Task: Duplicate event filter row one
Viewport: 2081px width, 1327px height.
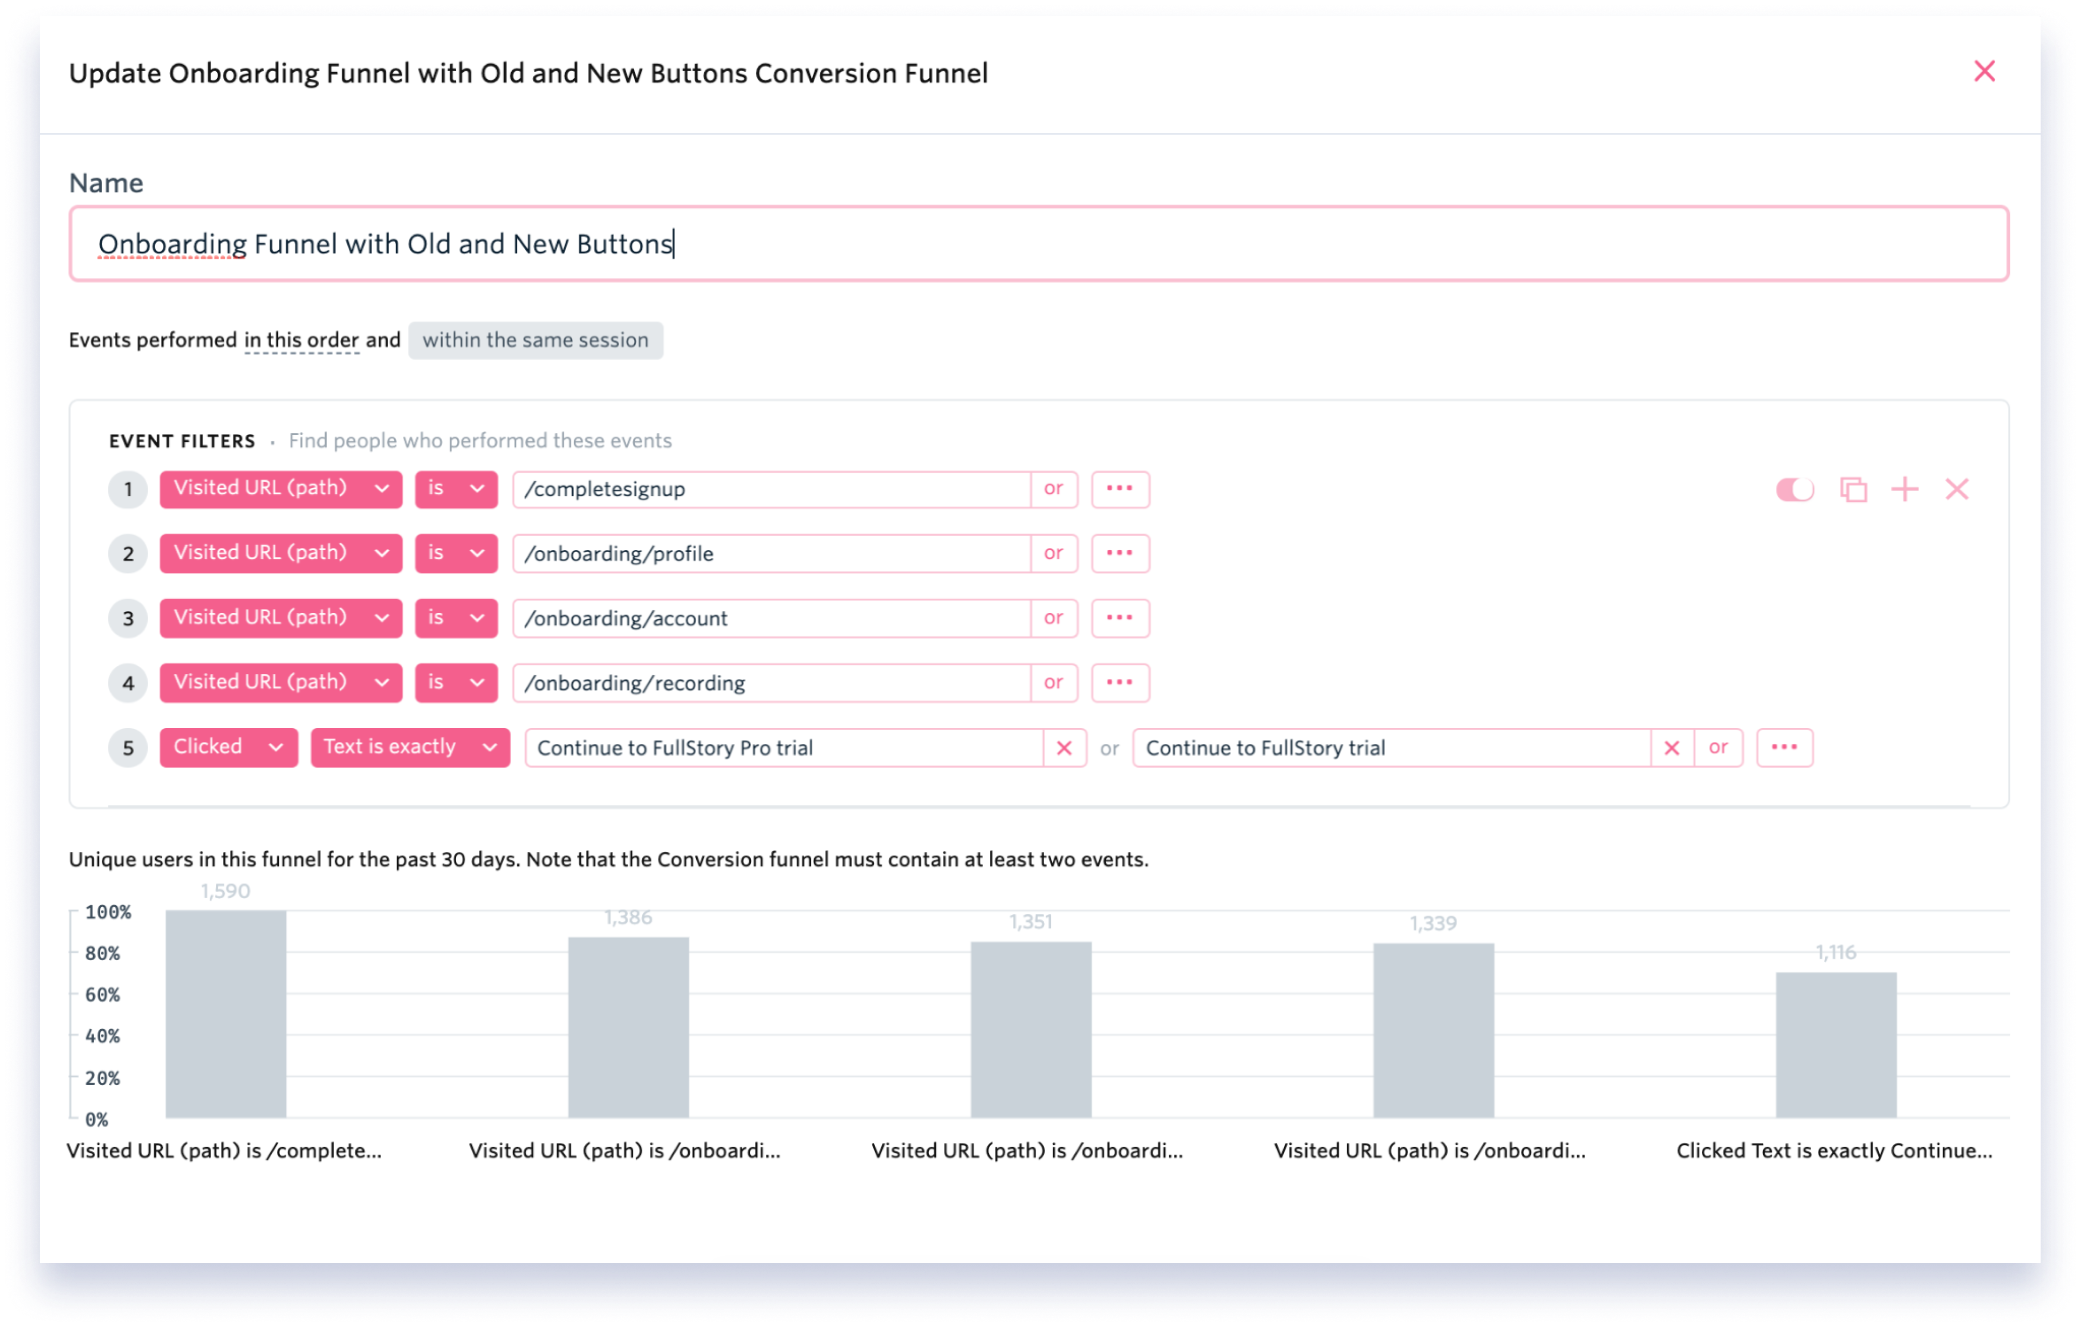Action: click(x=1853, y=489)
